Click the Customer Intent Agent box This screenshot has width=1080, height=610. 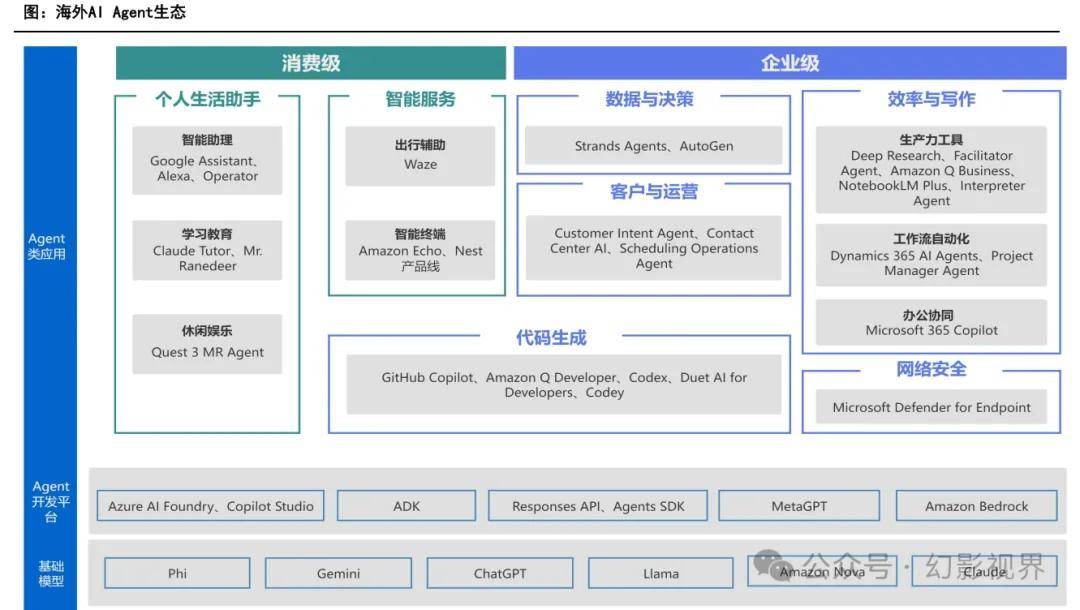point(654,248)
